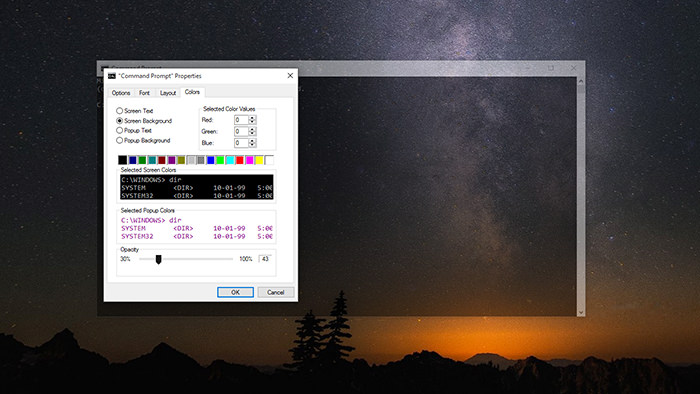This screenshot has width=700, height=394.
Task: Increase Blue value with up spinner arrow
Action: pos(252,141)
